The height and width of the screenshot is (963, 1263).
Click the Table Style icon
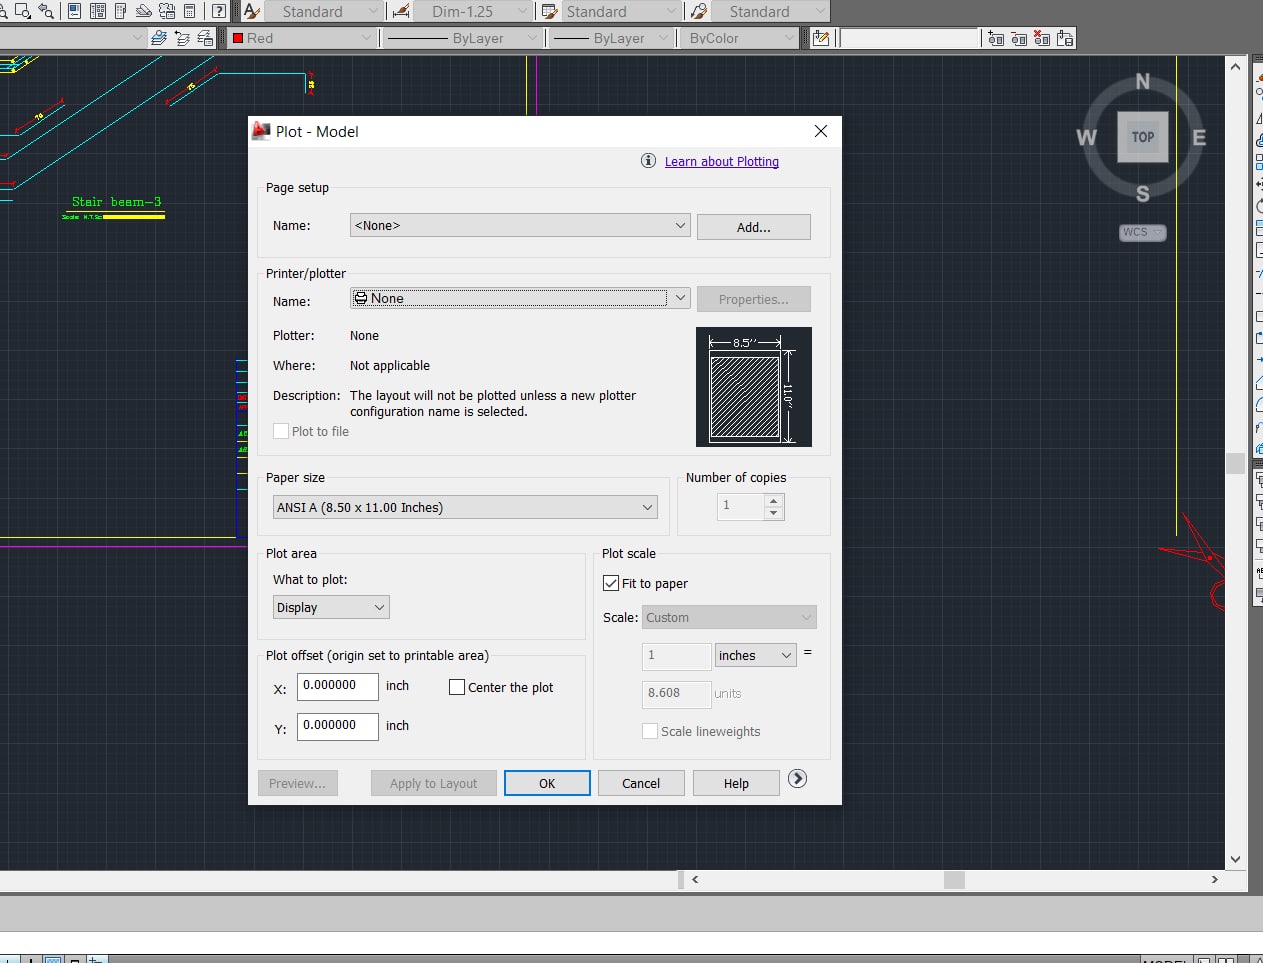point(549,11)
